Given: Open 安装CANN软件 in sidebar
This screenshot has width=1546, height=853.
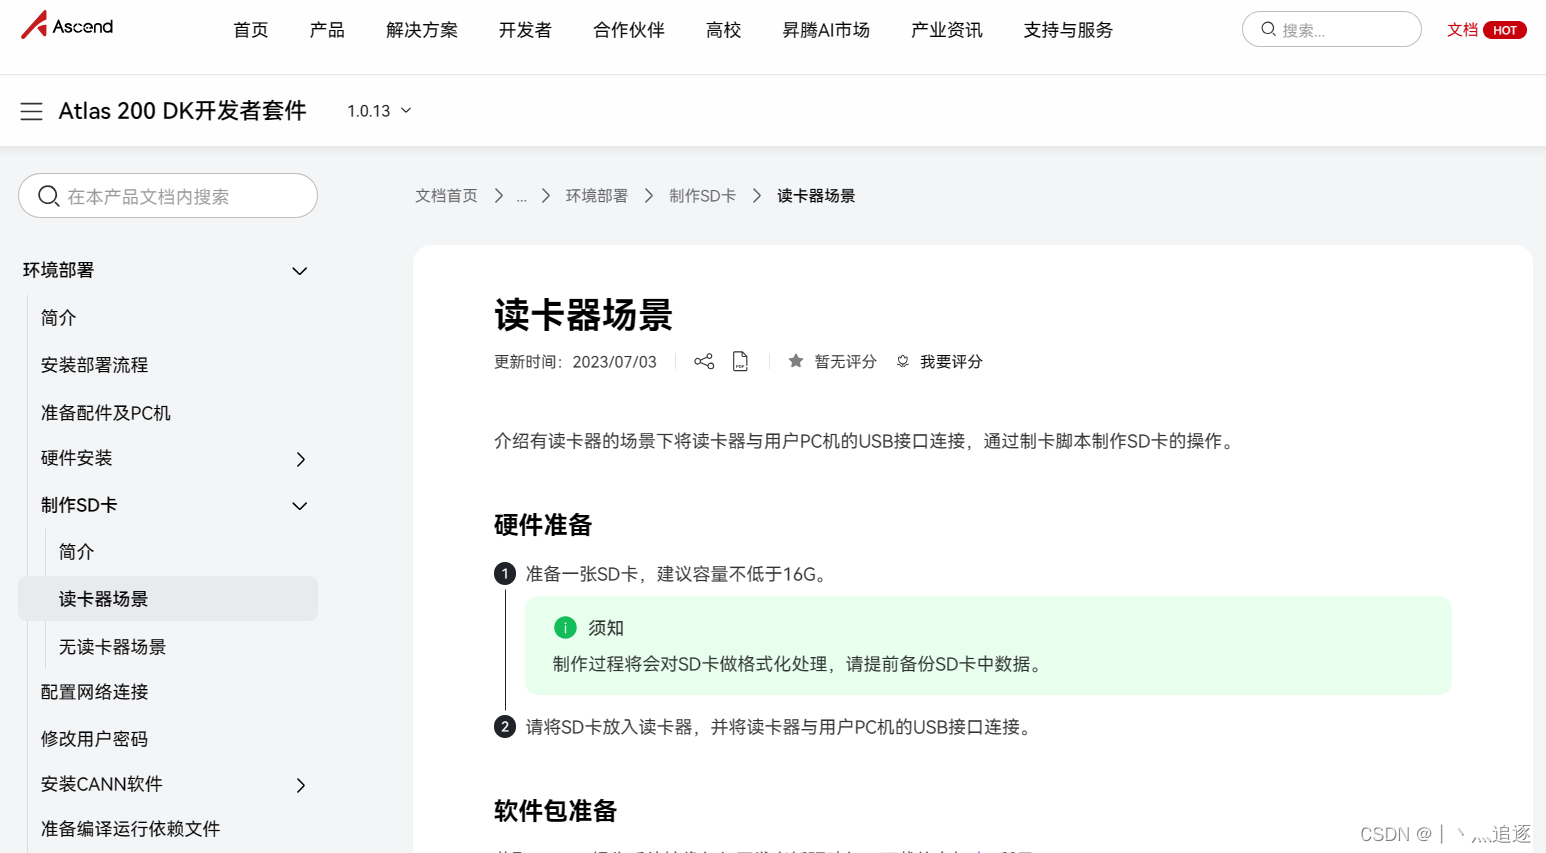Looking at the screenshot, I should point(101,784).
